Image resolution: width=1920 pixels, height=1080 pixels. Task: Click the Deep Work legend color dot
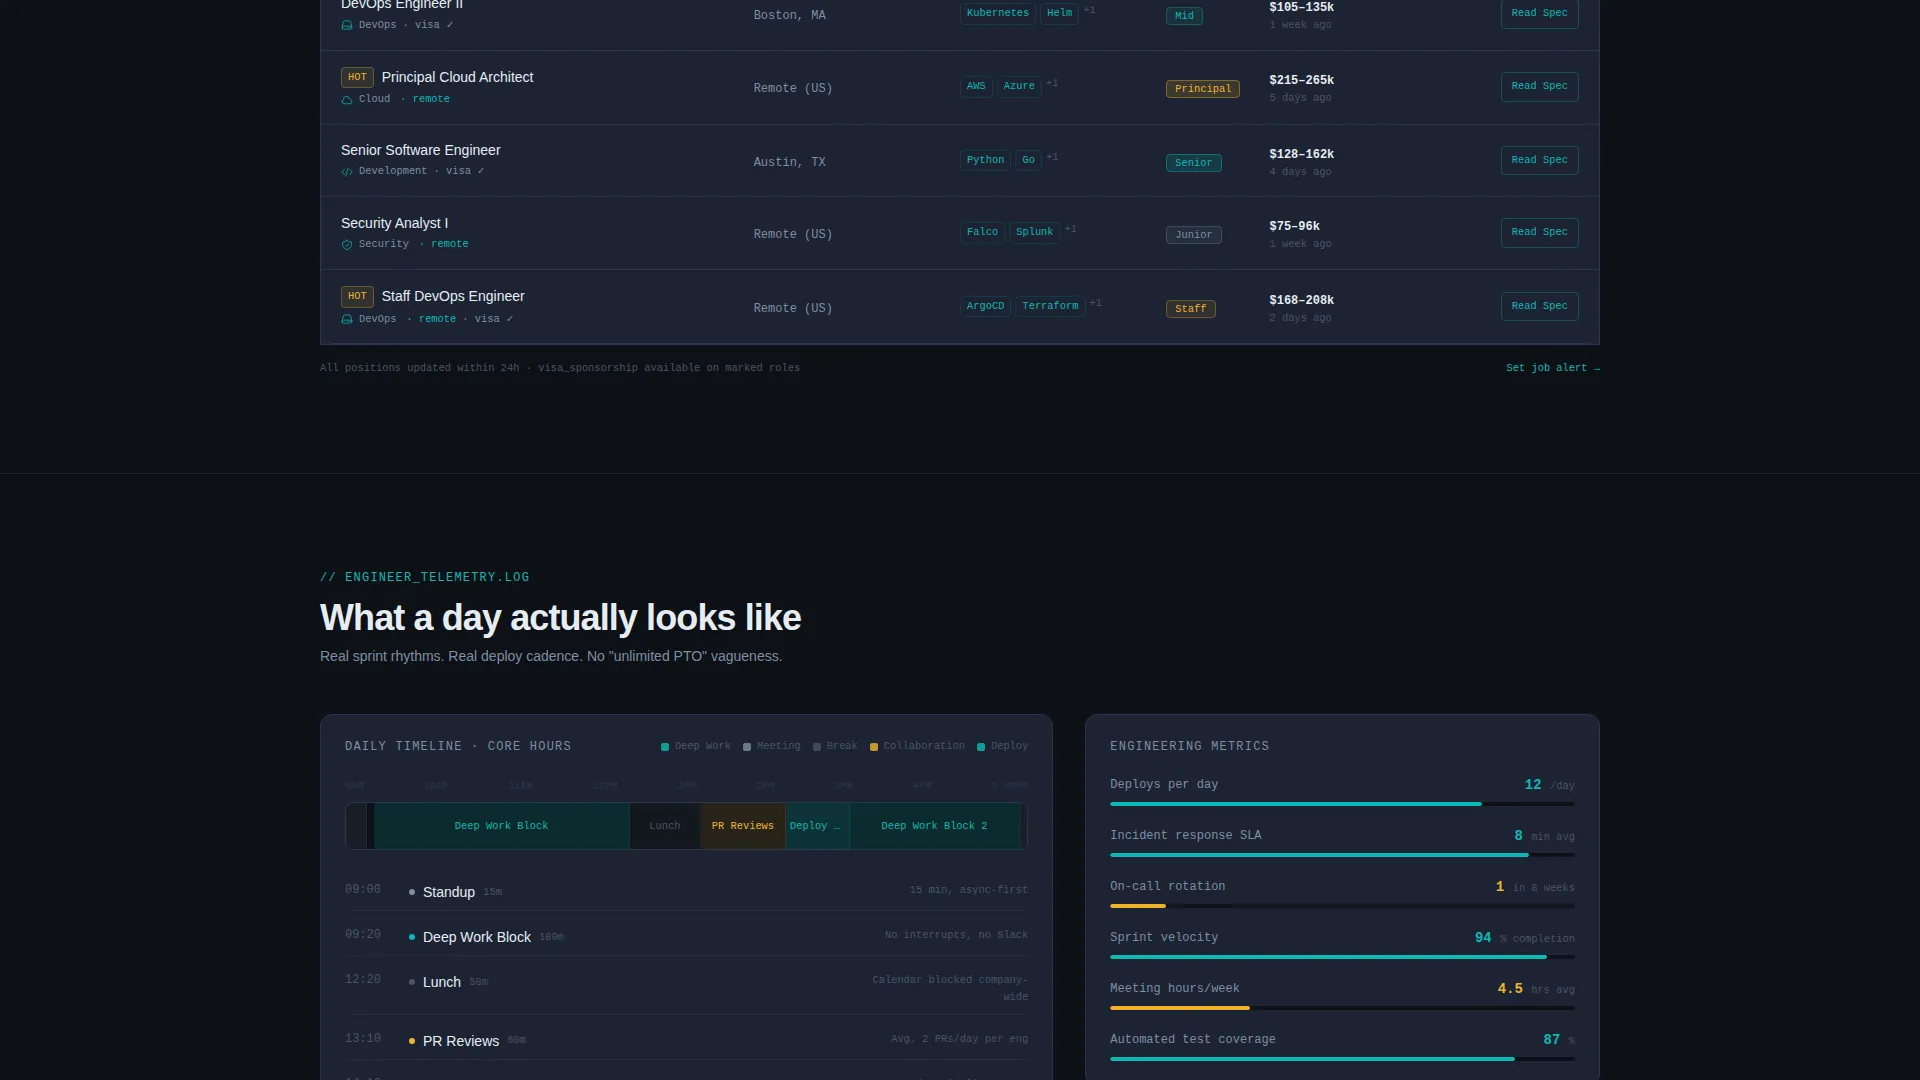(x=665, y=747)
